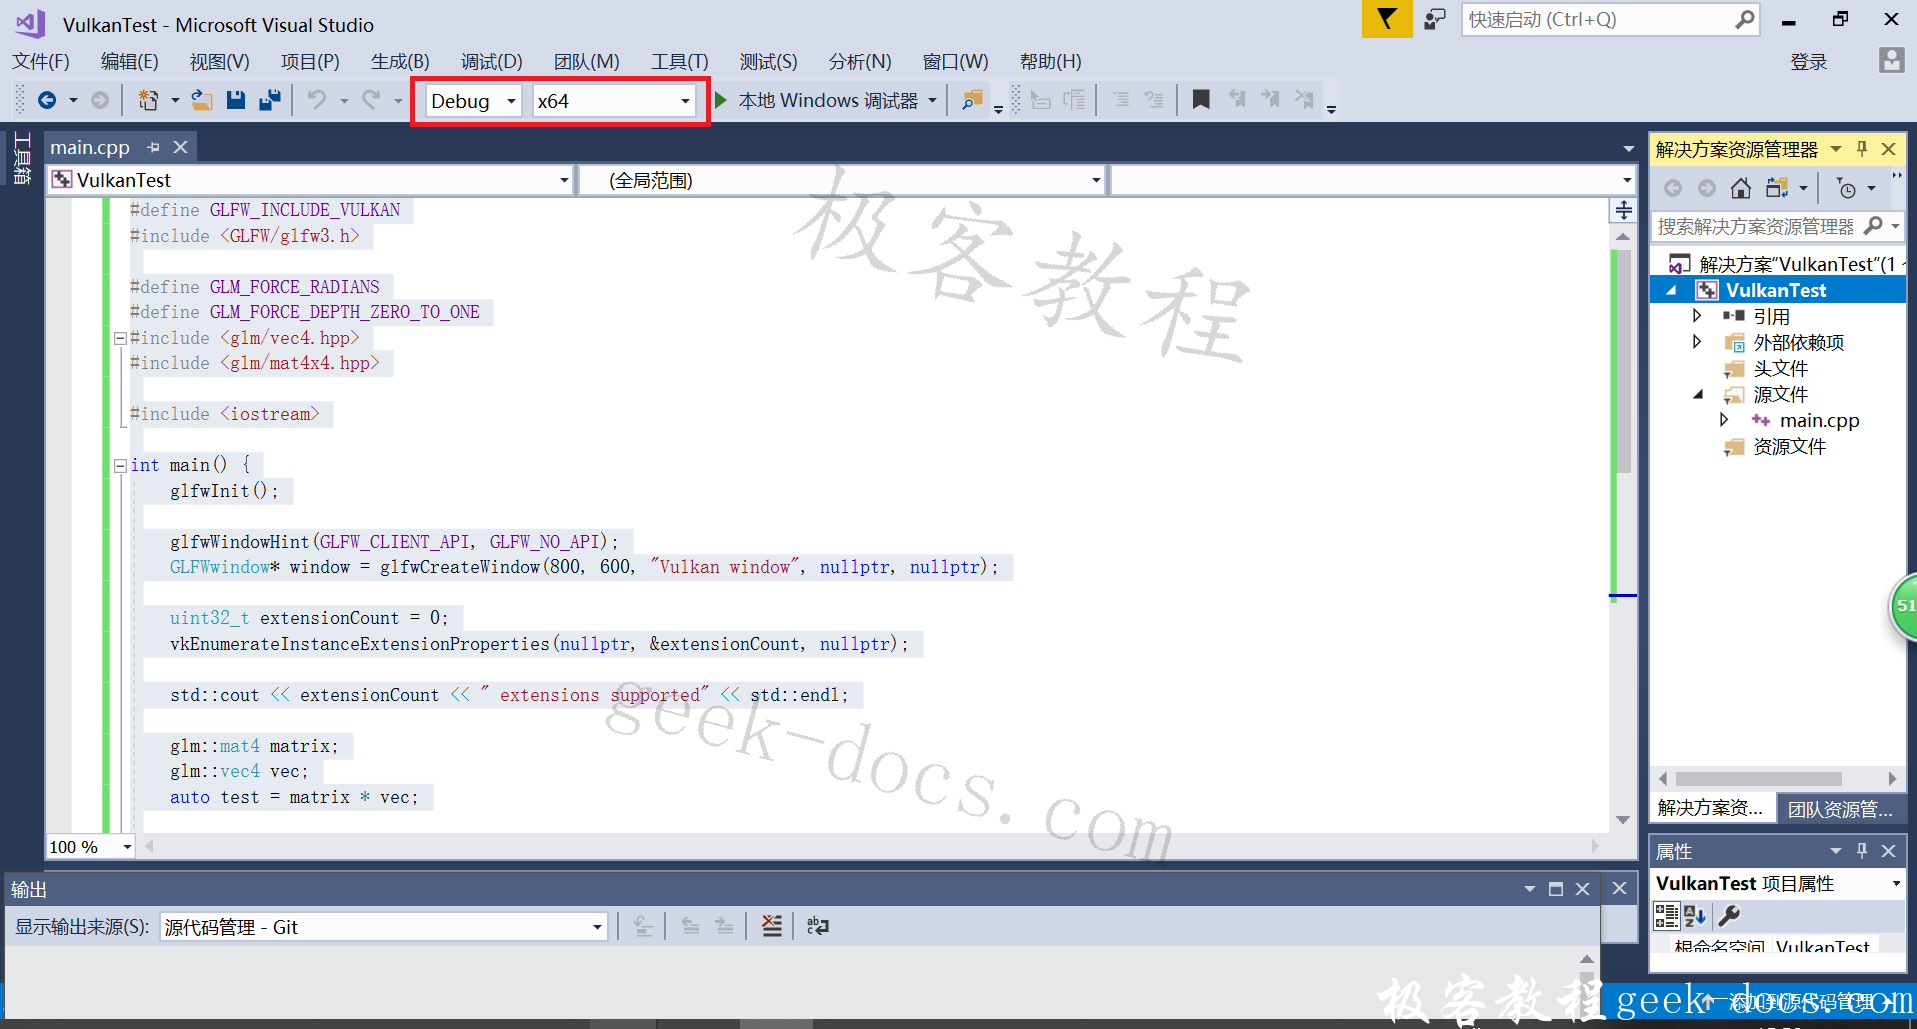
Task: Click the Sync with Active Document icon
Action: (1777, 188)
